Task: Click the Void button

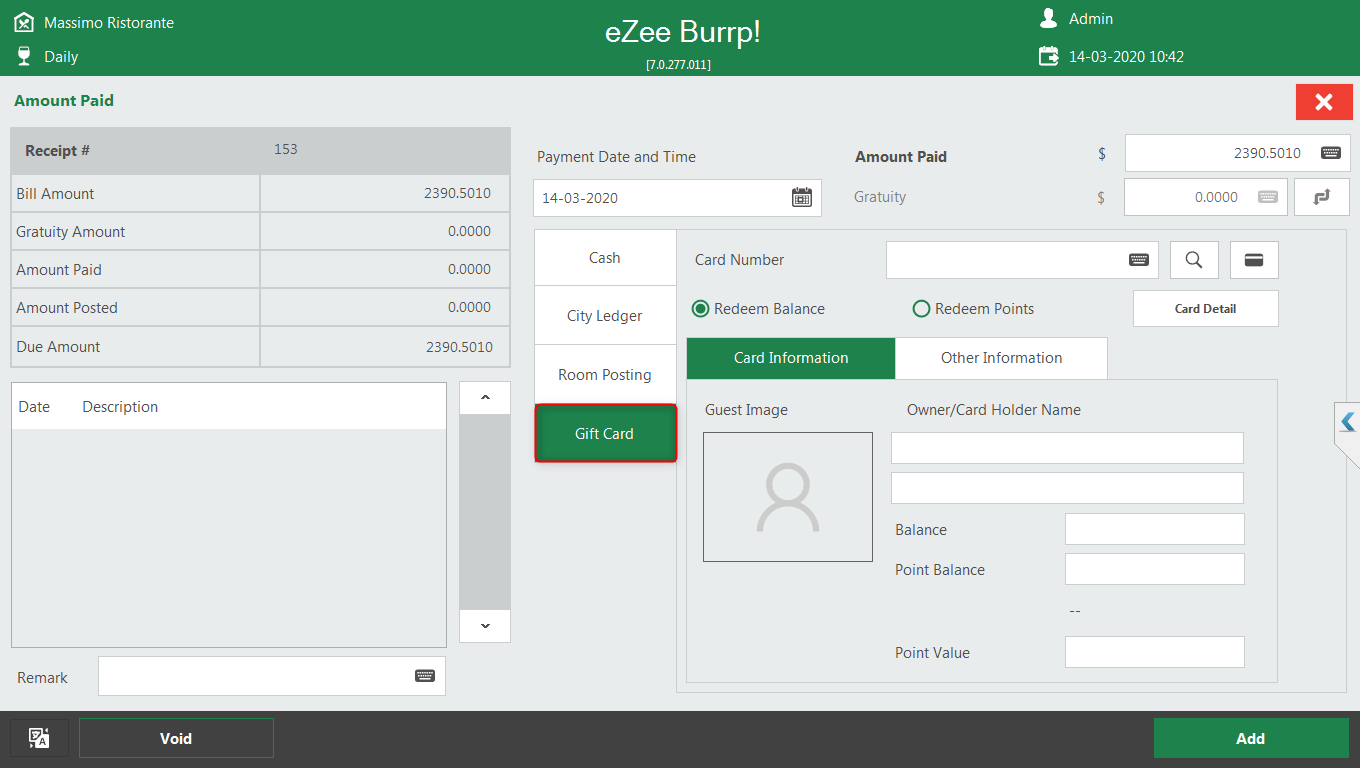Action: coord(176,738)
